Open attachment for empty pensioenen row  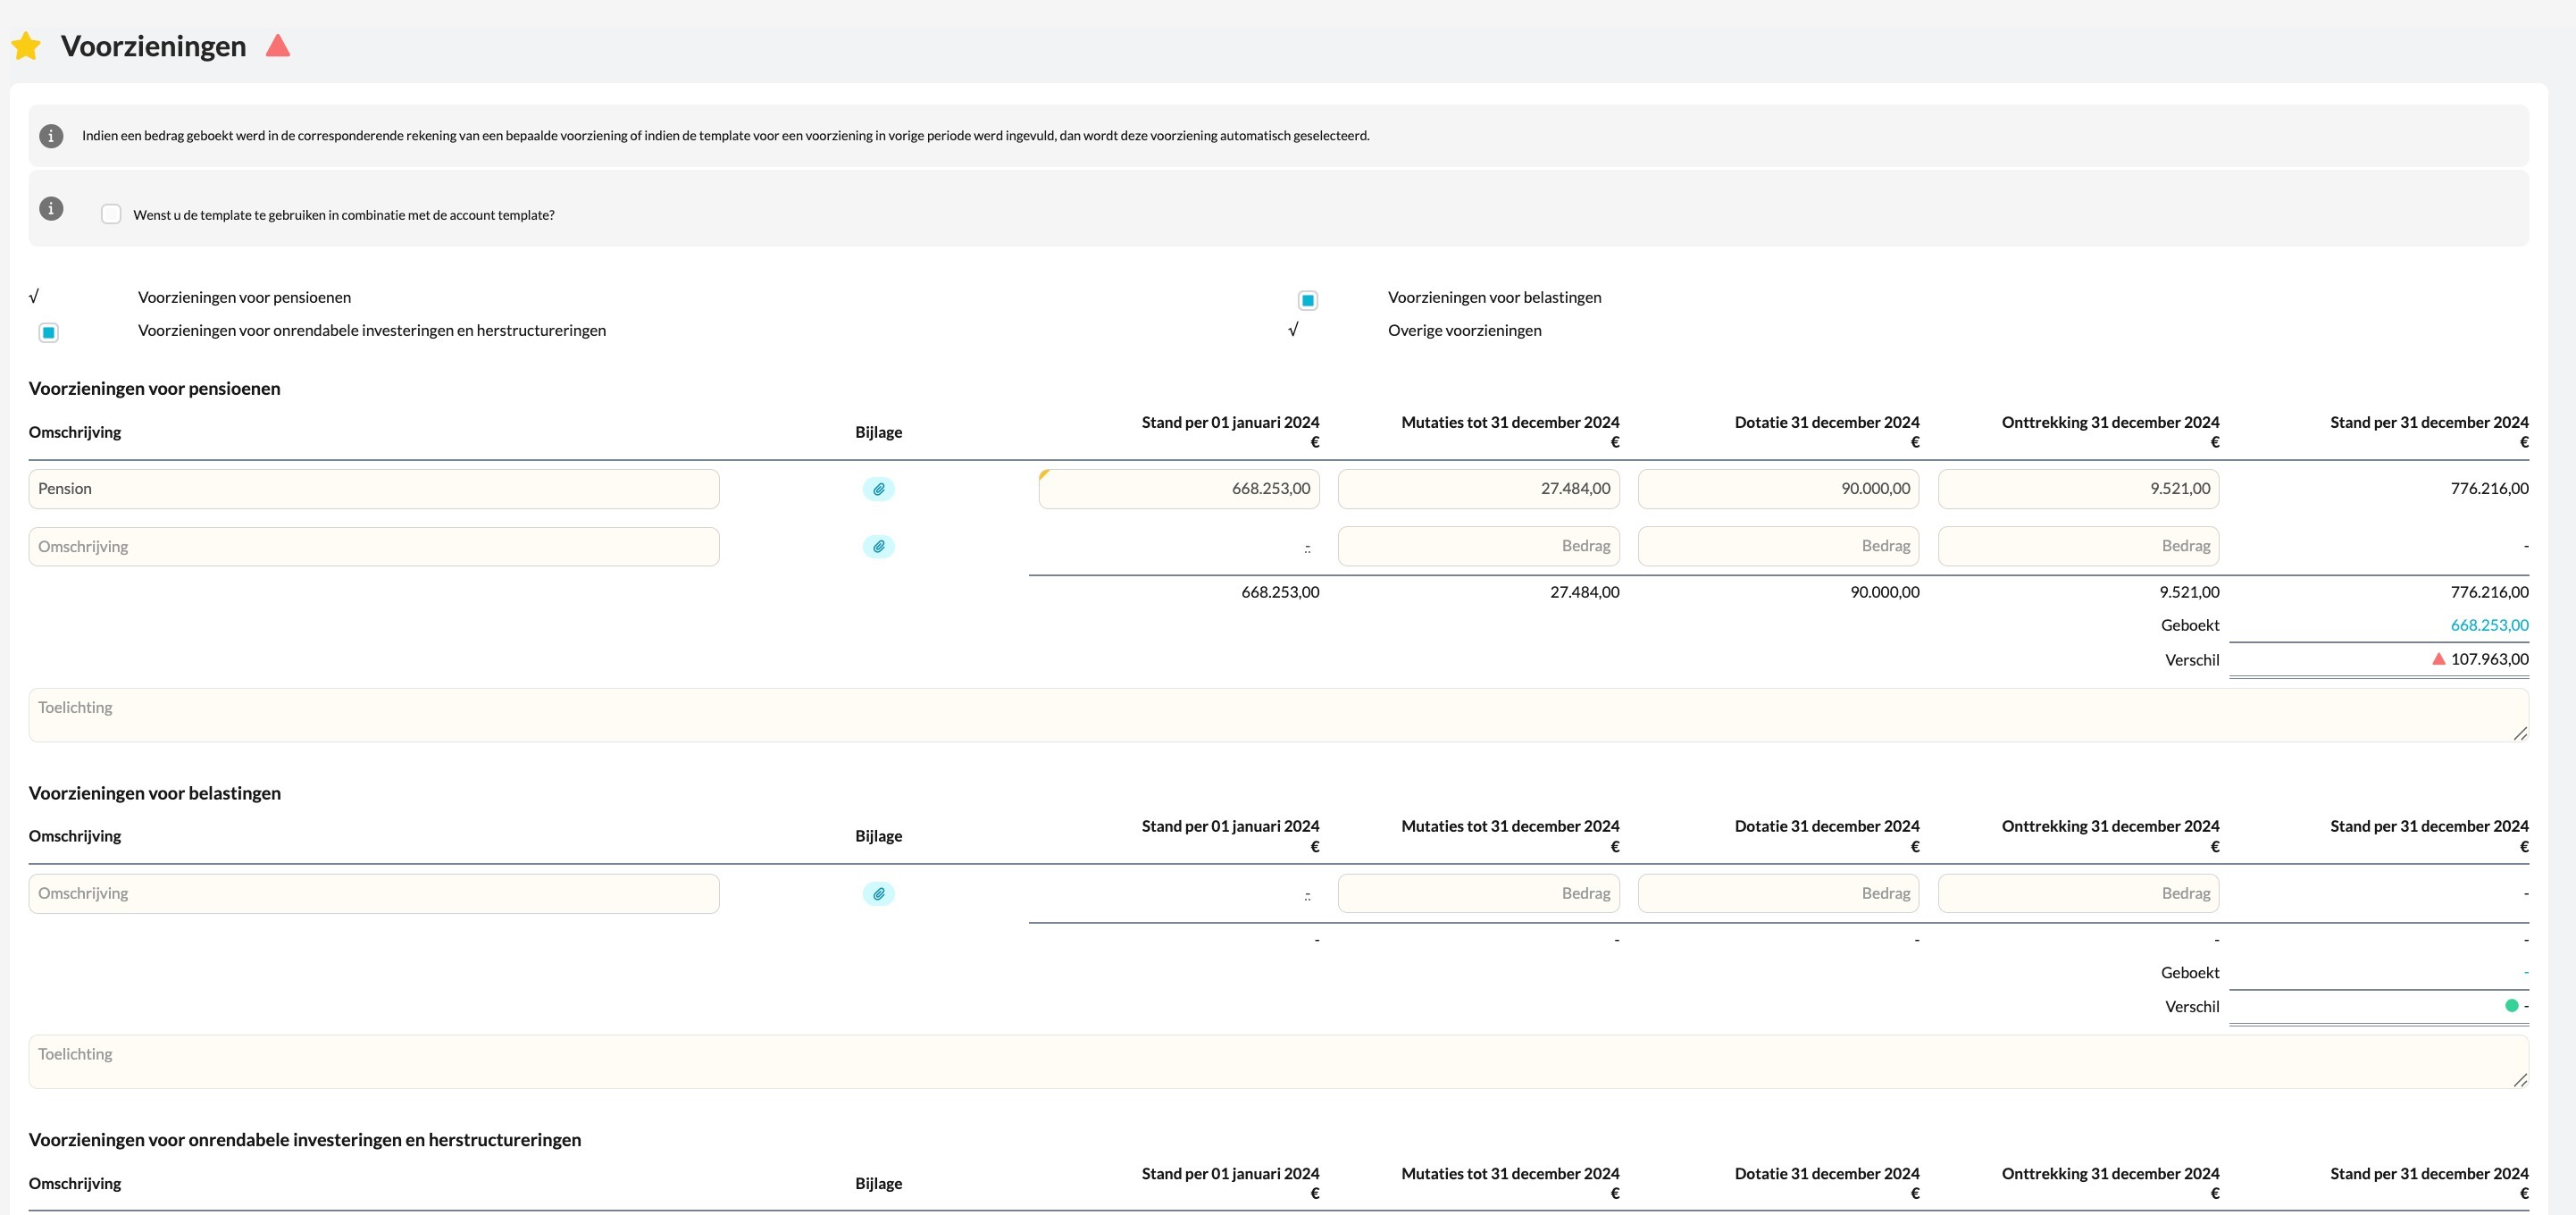click(878, 546)
